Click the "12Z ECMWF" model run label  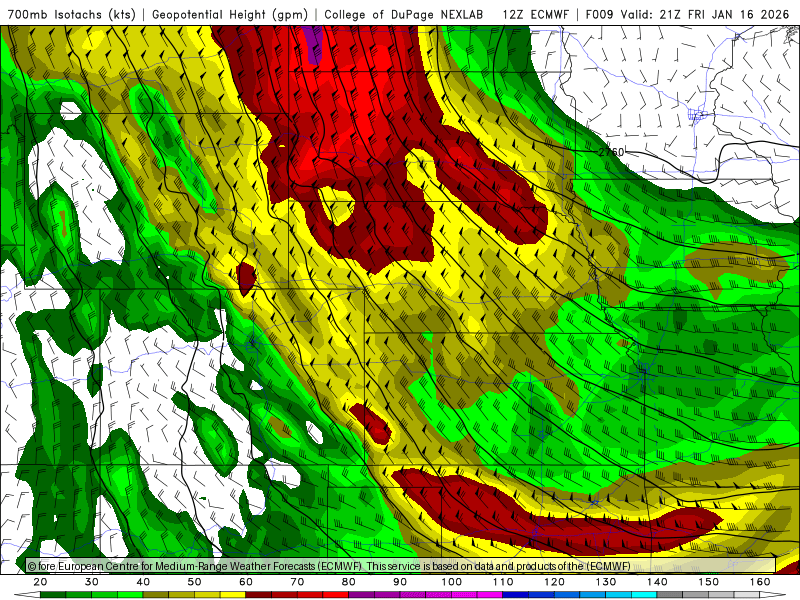point(536,14)
